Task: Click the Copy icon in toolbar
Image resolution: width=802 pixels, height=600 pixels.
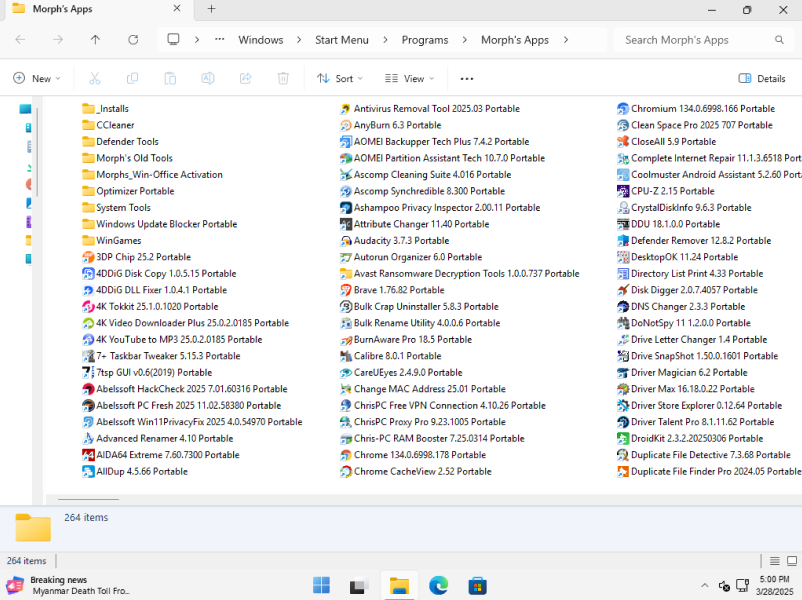Action: [132, 78]
